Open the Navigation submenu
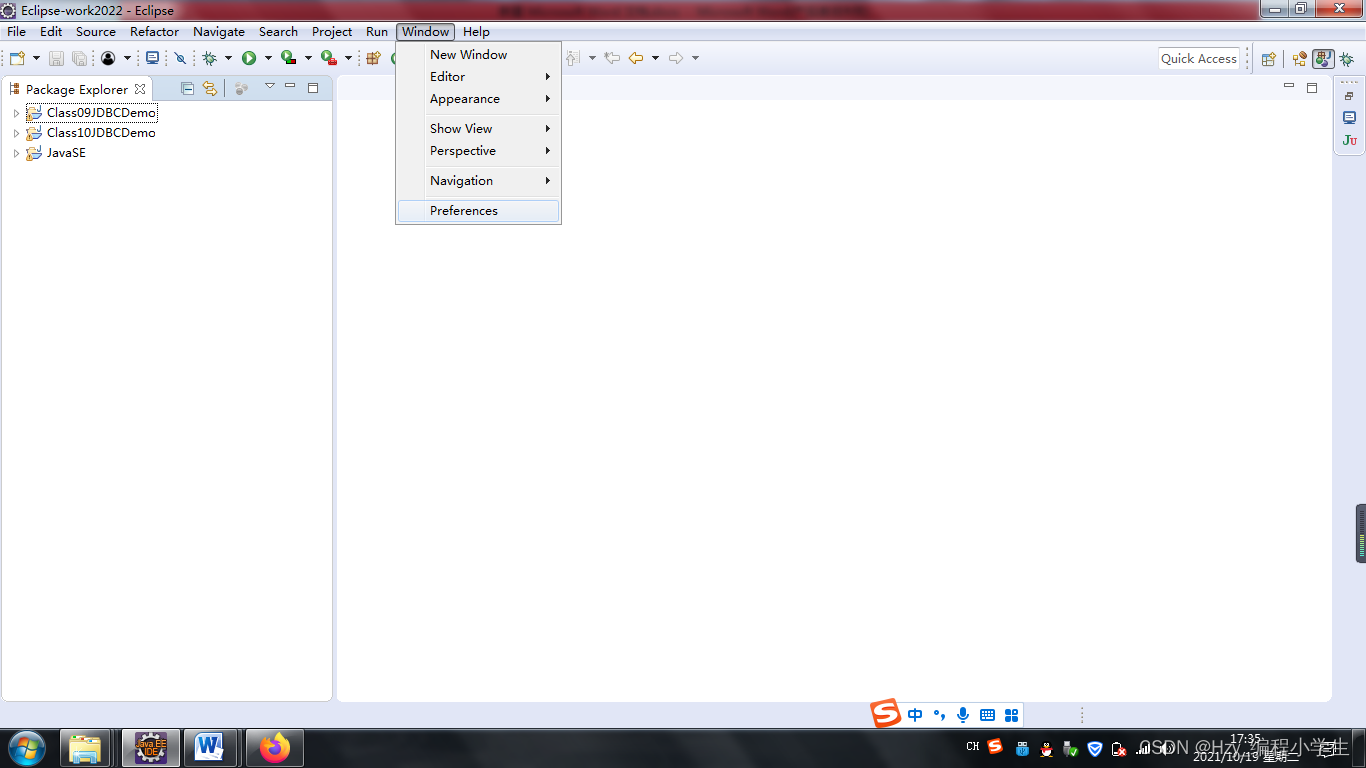This screenshot has height=768, width=1366. coord(478,181)
